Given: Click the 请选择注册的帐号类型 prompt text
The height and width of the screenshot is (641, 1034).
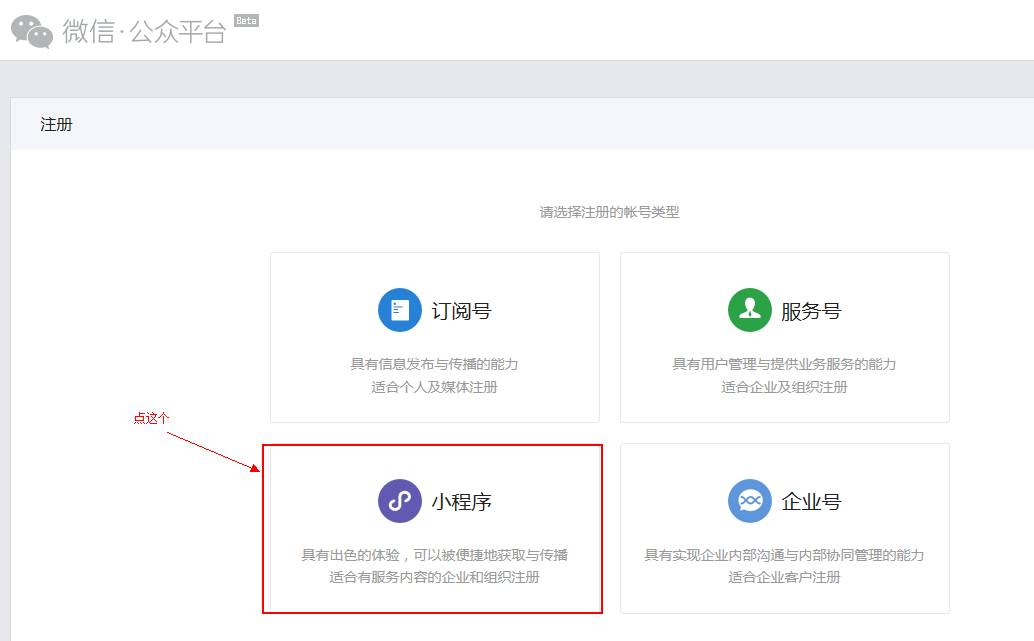Looking at the screenshot, I should [609, 212].
